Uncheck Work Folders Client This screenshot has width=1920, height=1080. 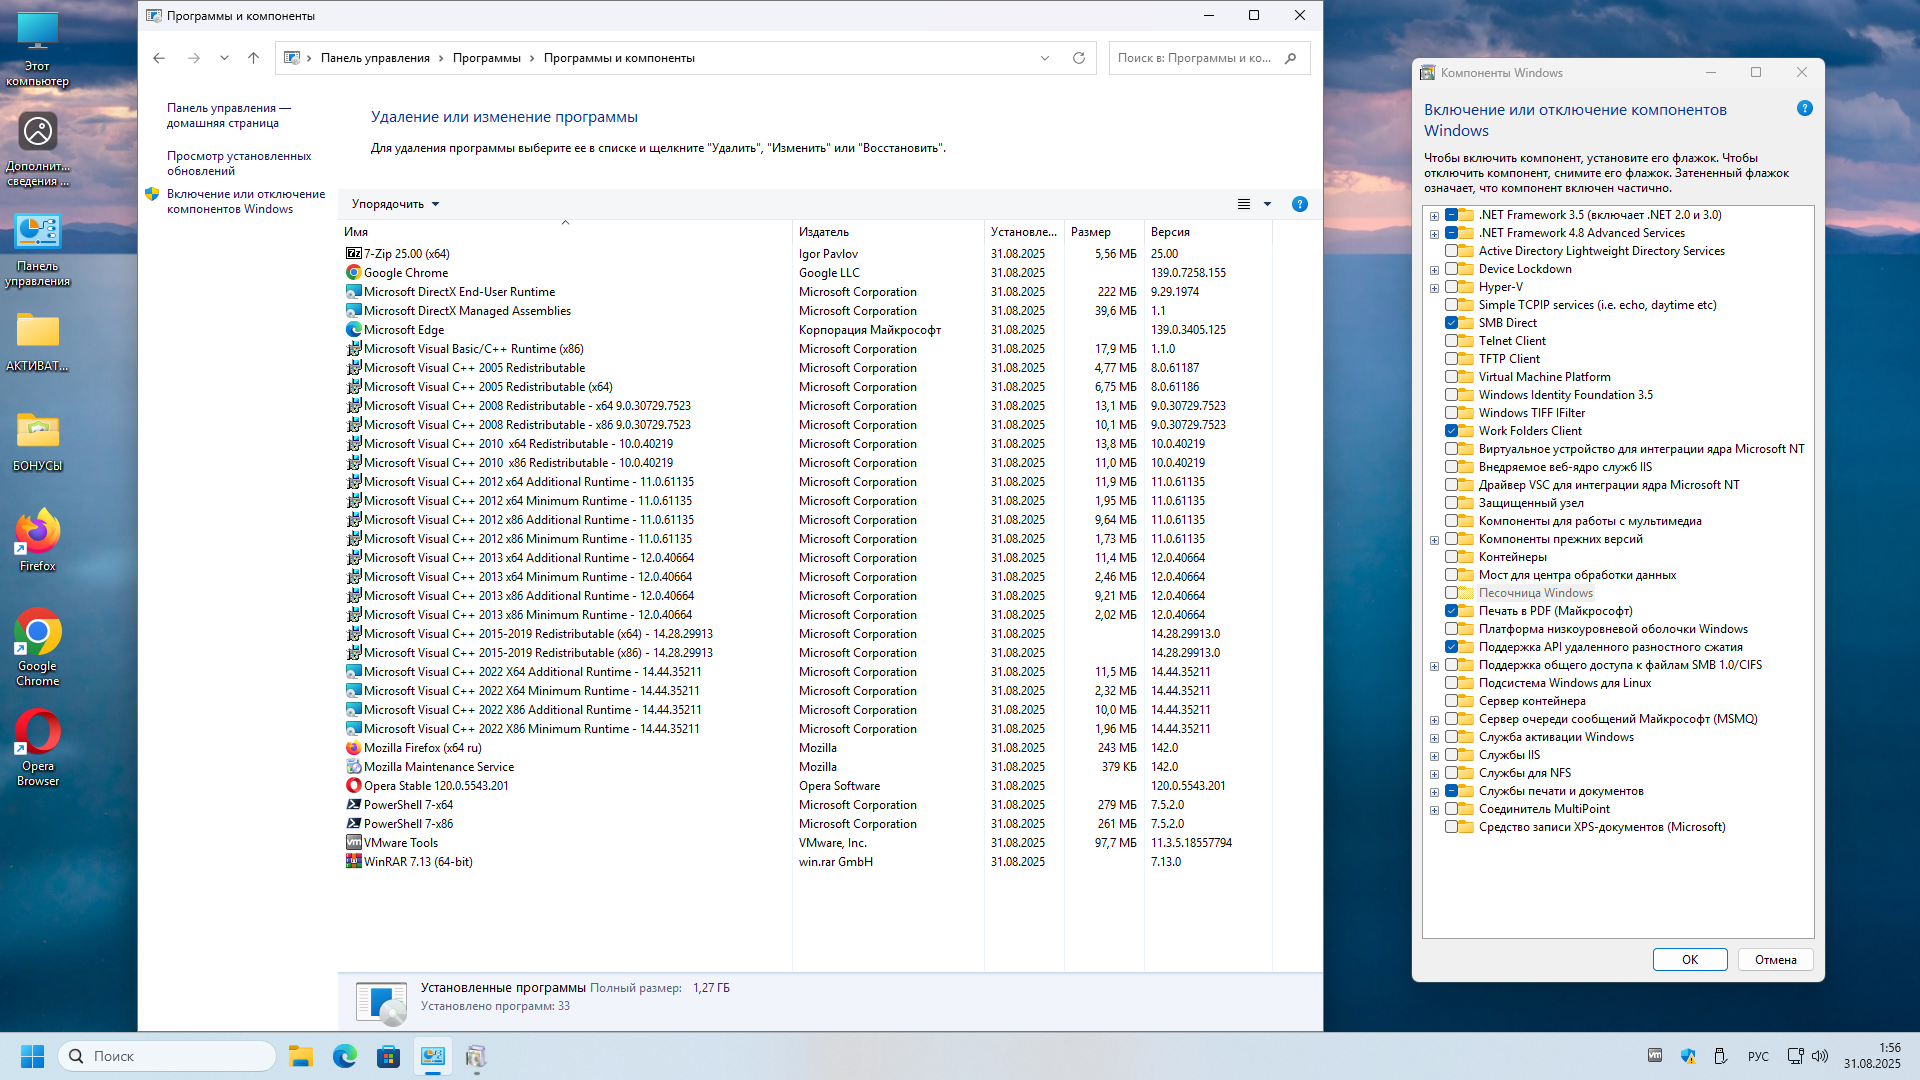(x=1451, y=431)
